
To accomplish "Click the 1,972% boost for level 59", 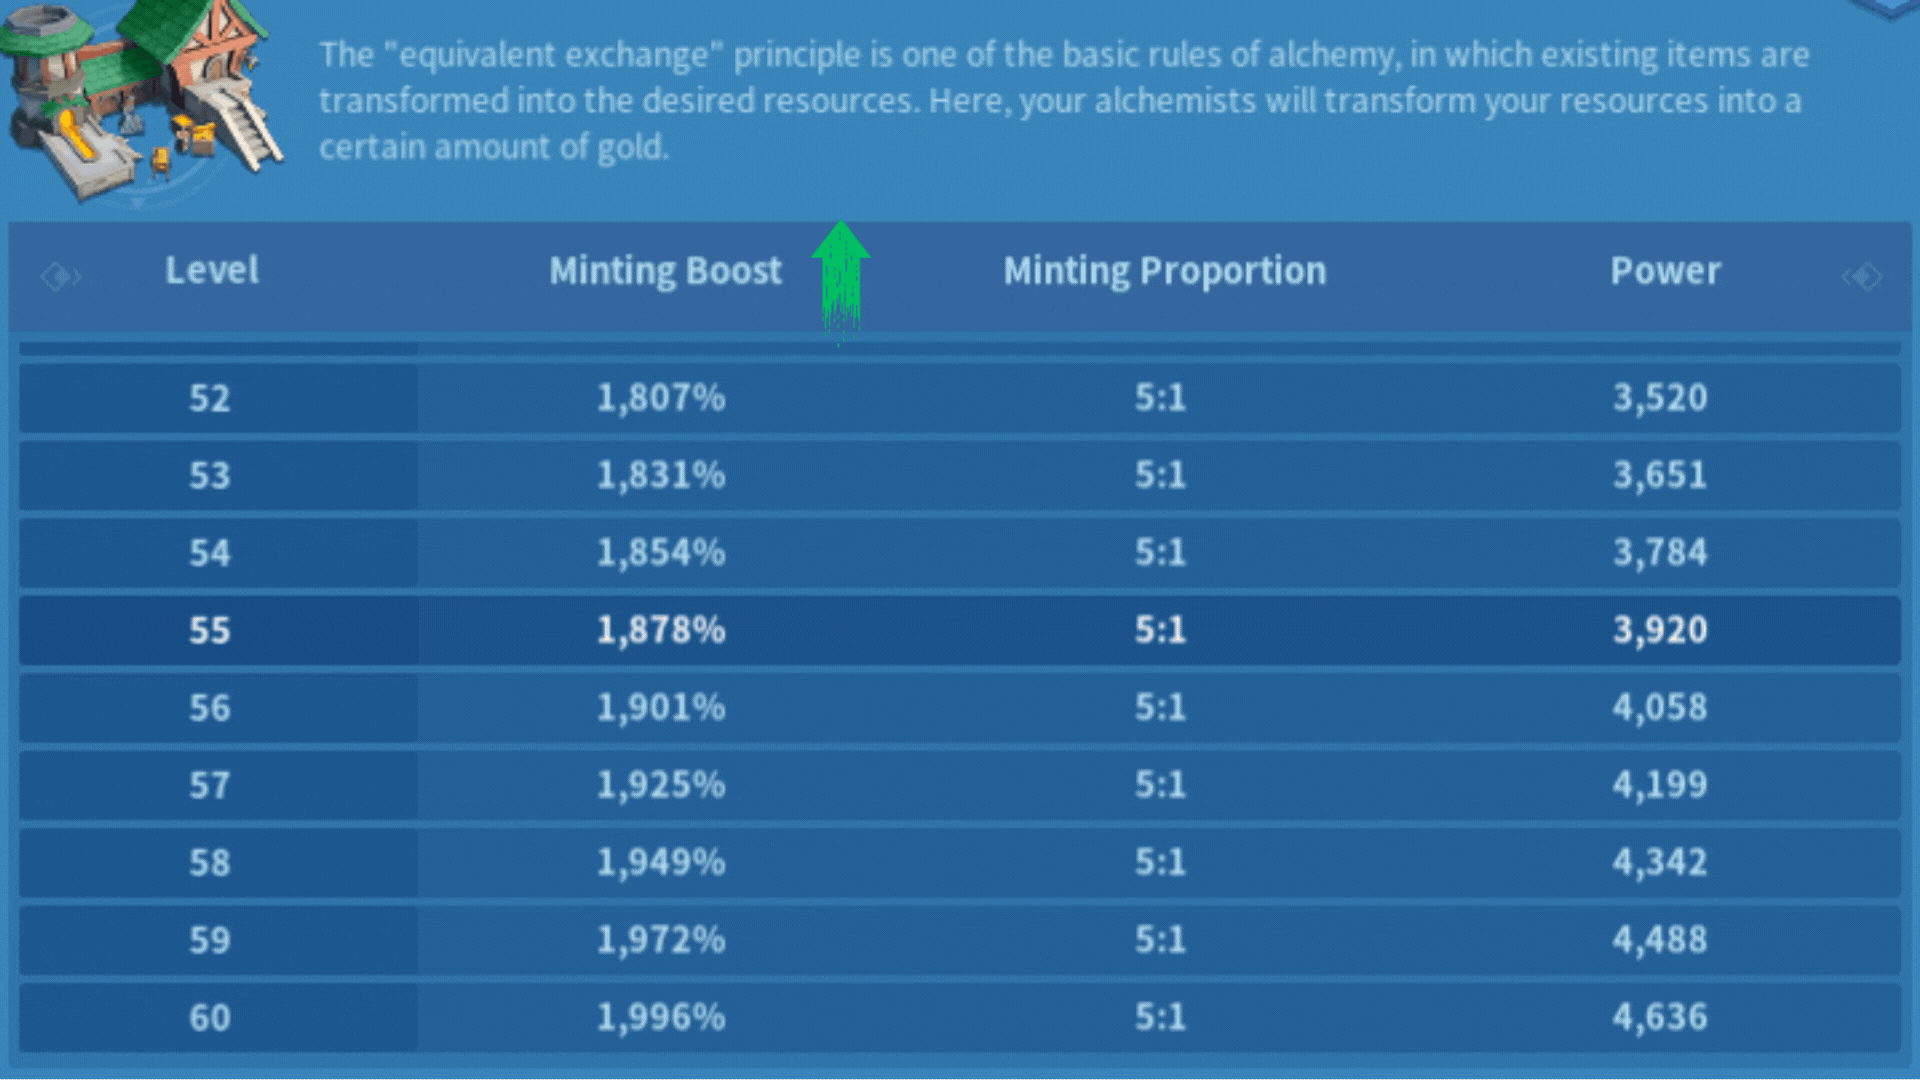I will tap(661, 940).
